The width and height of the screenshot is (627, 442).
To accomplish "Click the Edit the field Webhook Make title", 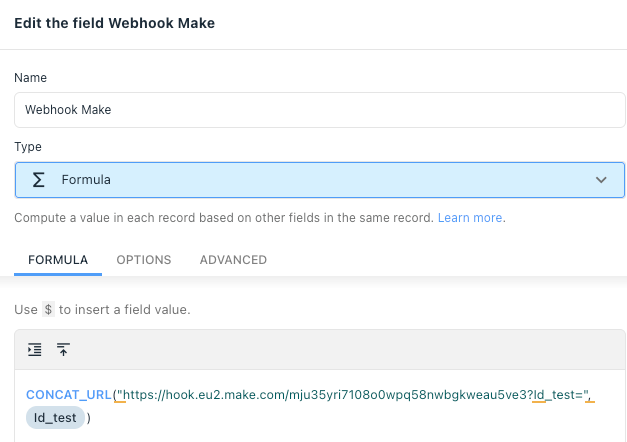I will (115, 23).
